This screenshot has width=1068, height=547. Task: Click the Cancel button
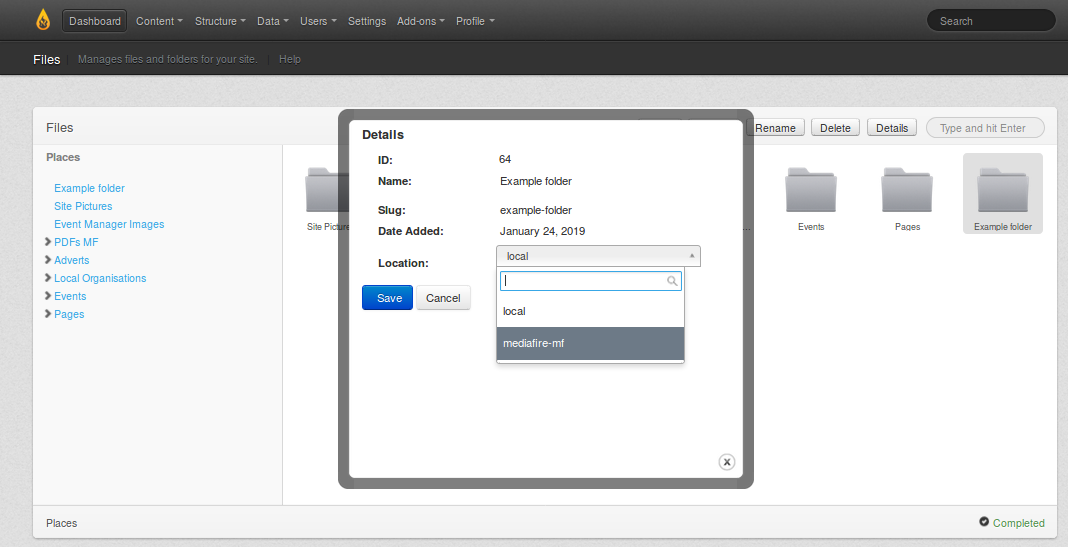tap(443, 298)
